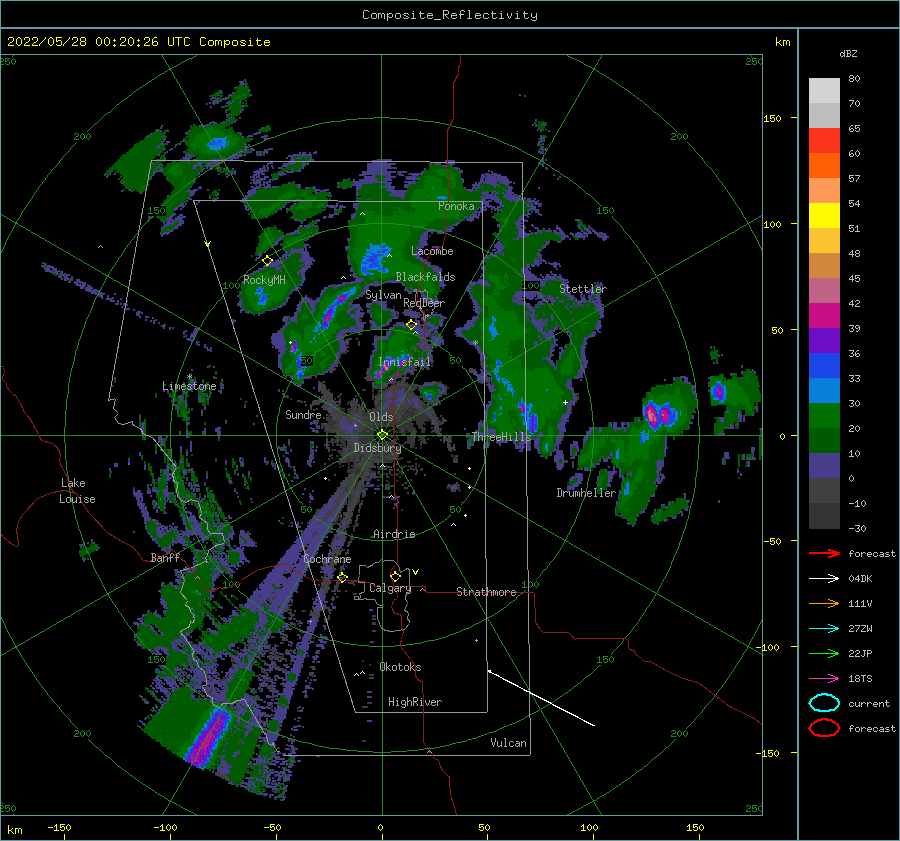Click the Composite_Reflectivity title
Viewport: 900px width, 841px height.
[450, 15]
